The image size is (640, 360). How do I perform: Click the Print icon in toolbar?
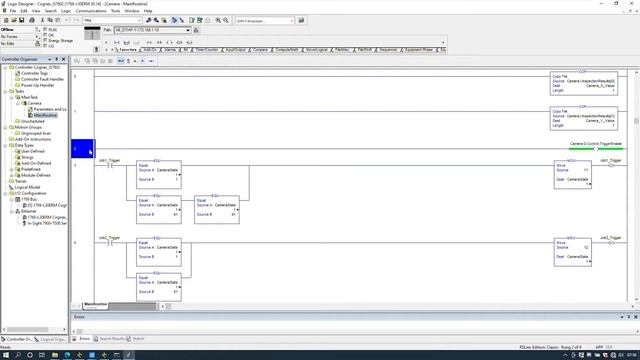coord(31,20)
